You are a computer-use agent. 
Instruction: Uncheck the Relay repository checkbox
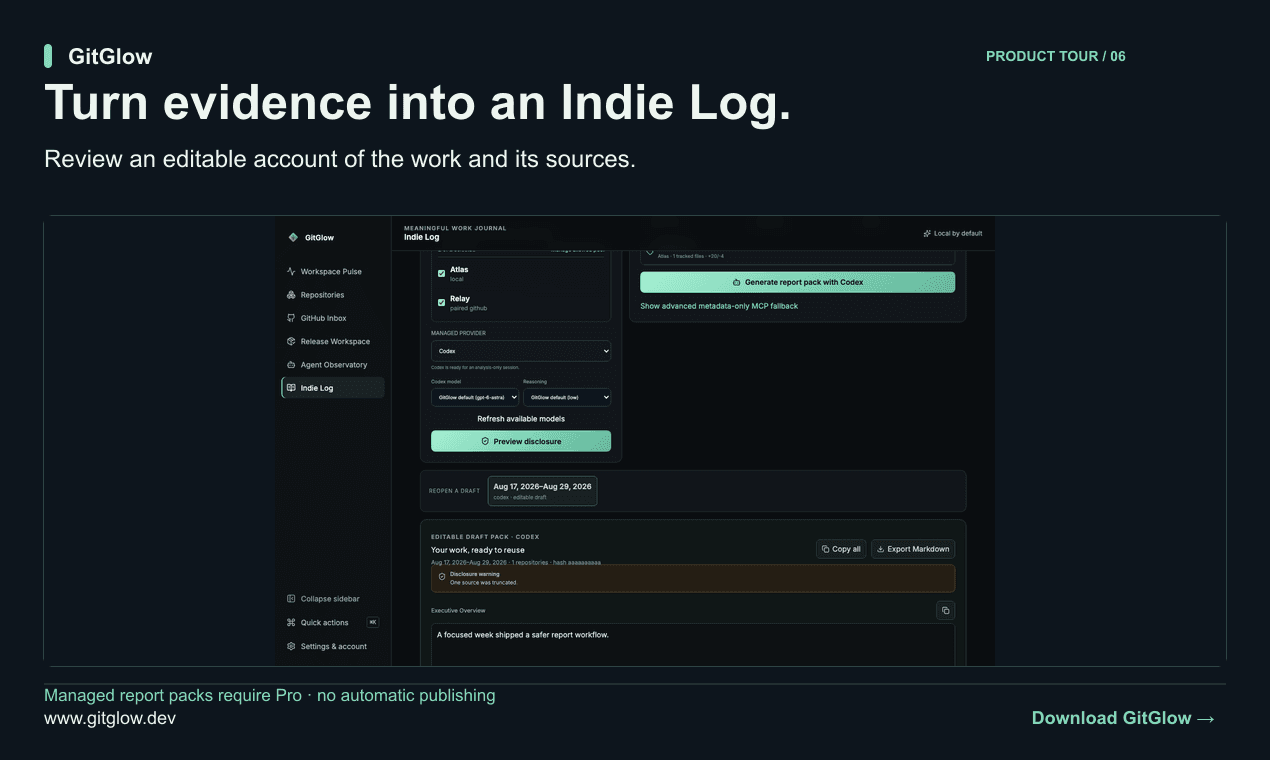(442, 302)
